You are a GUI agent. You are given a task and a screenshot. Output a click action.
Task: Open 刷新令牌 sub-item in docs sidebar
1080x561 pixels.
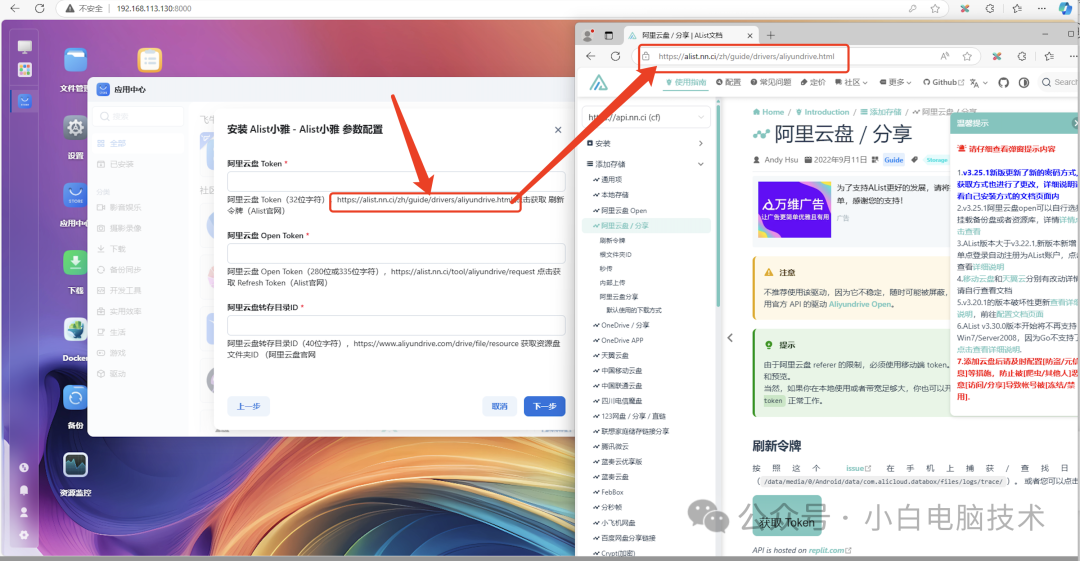coord(612,241)
